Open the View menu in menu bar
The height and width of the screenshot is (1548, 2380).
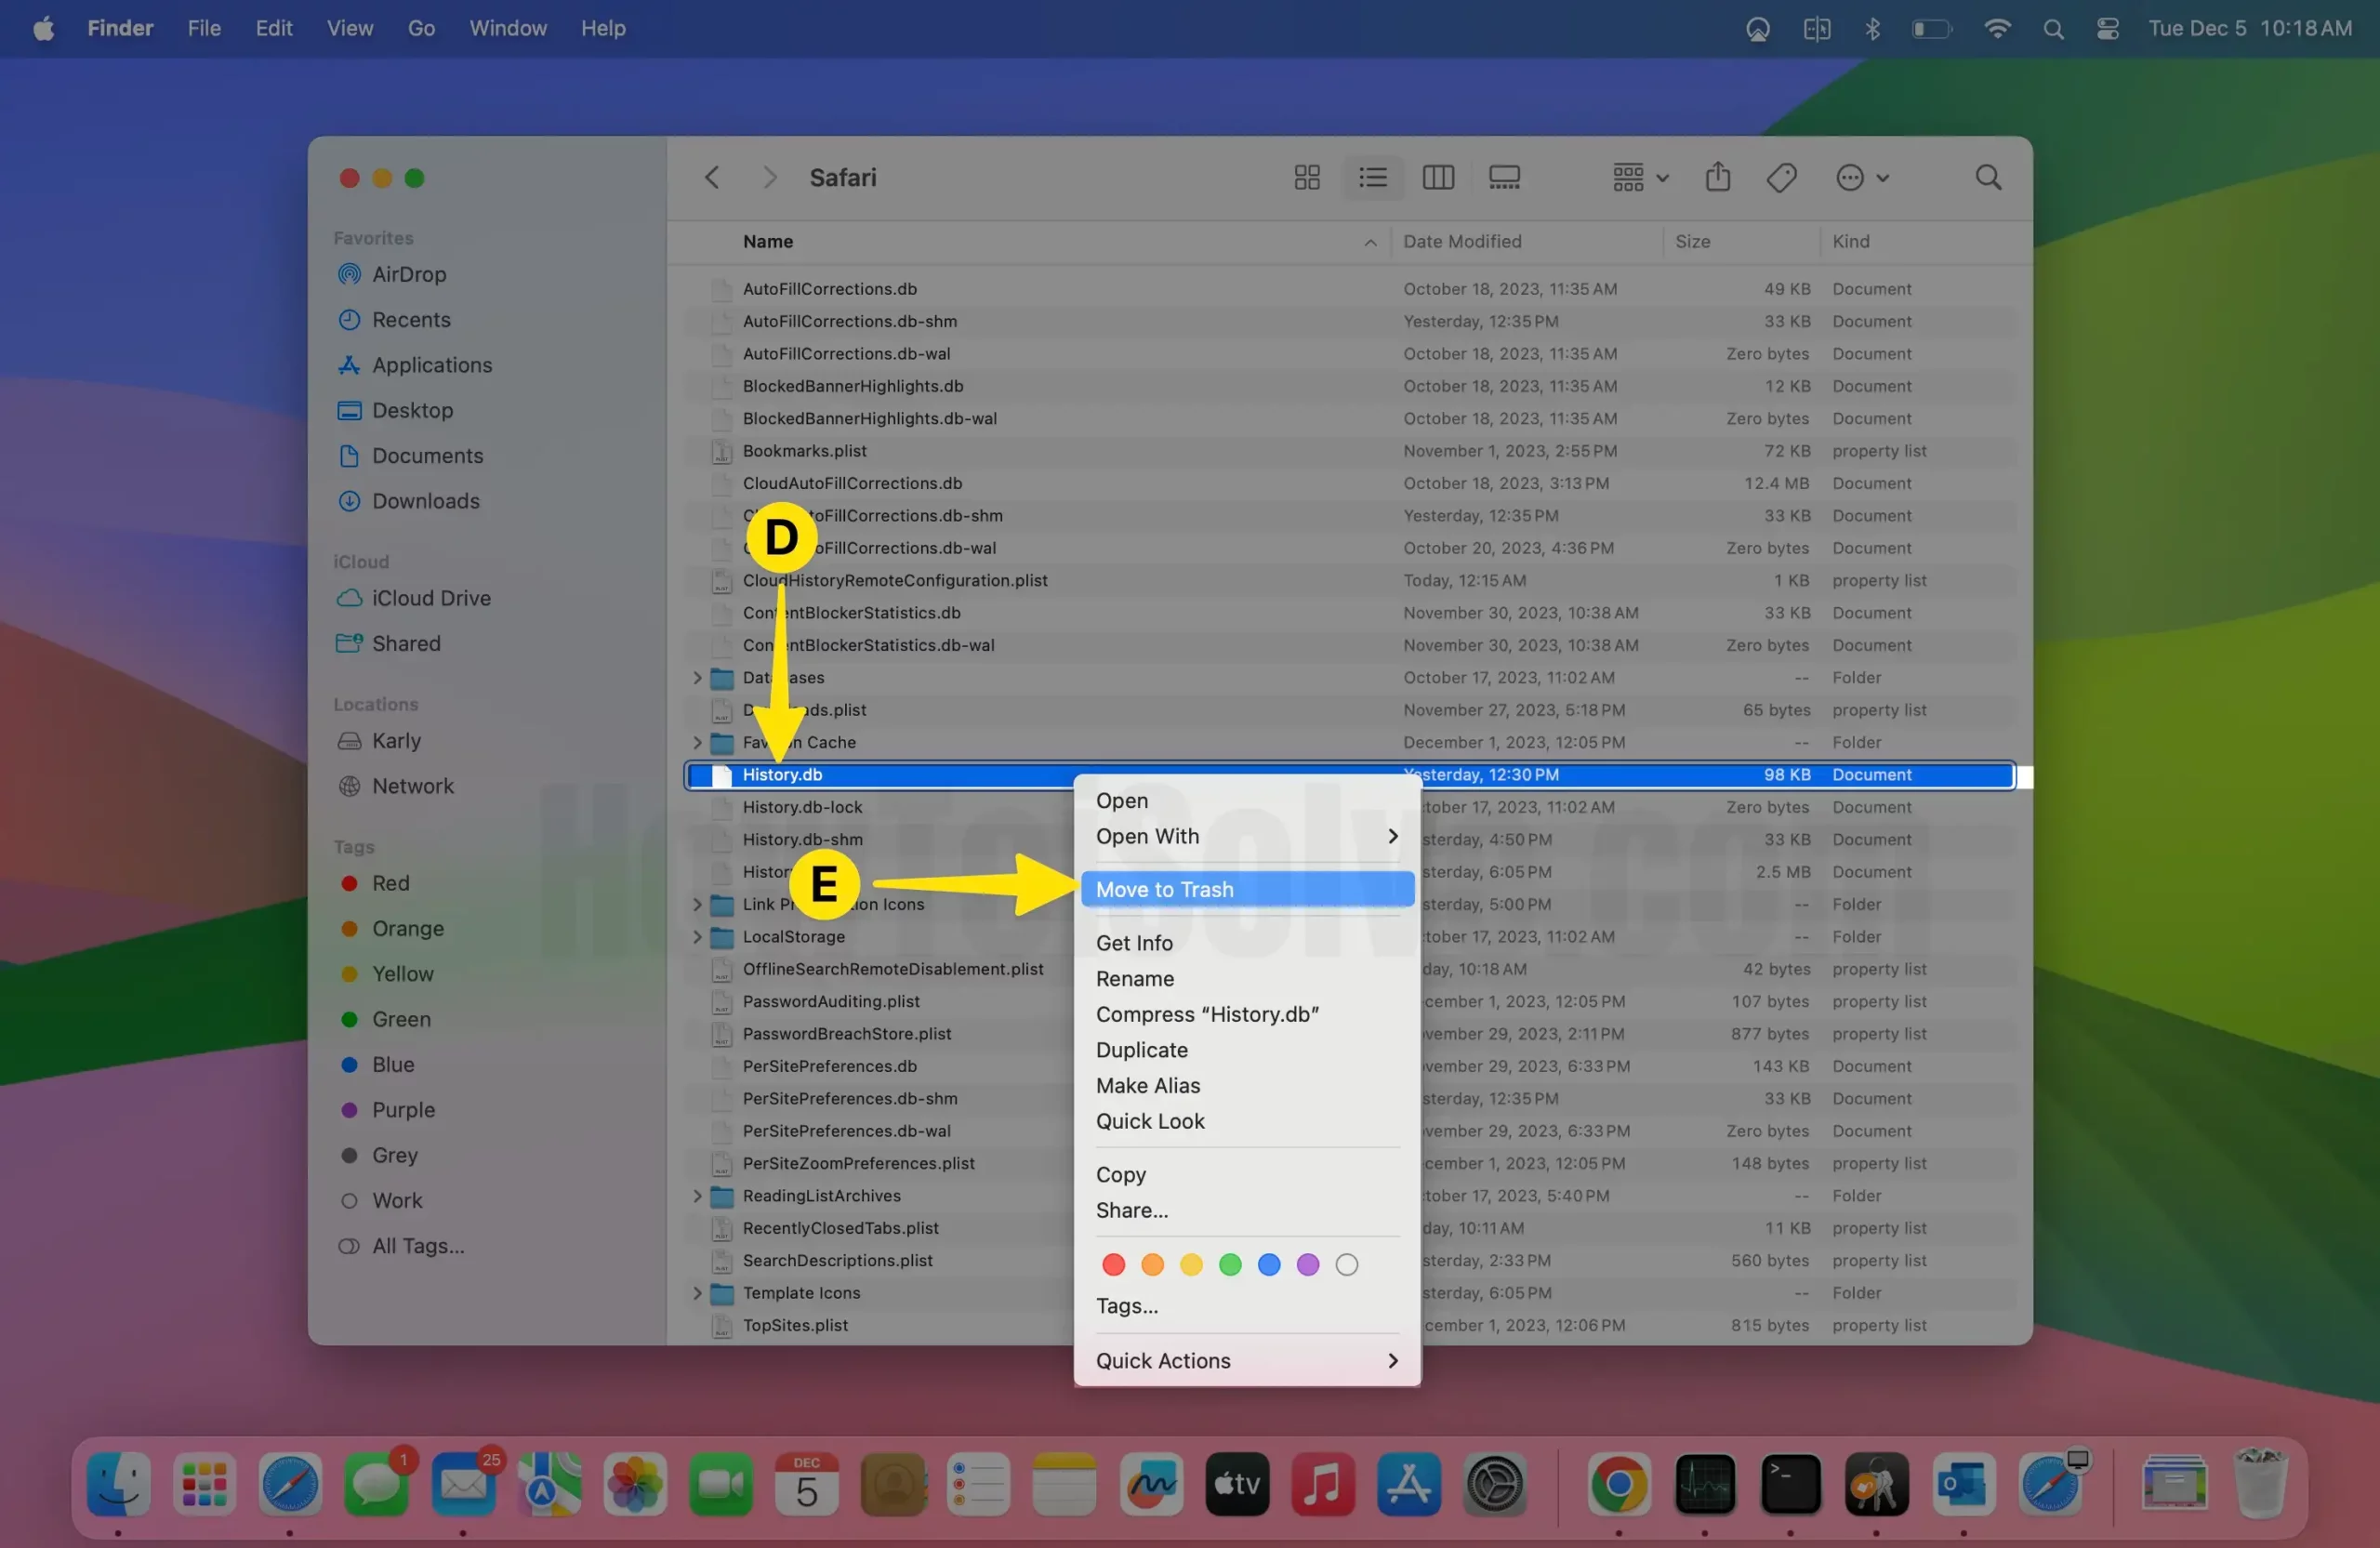(x=349, y=28)
